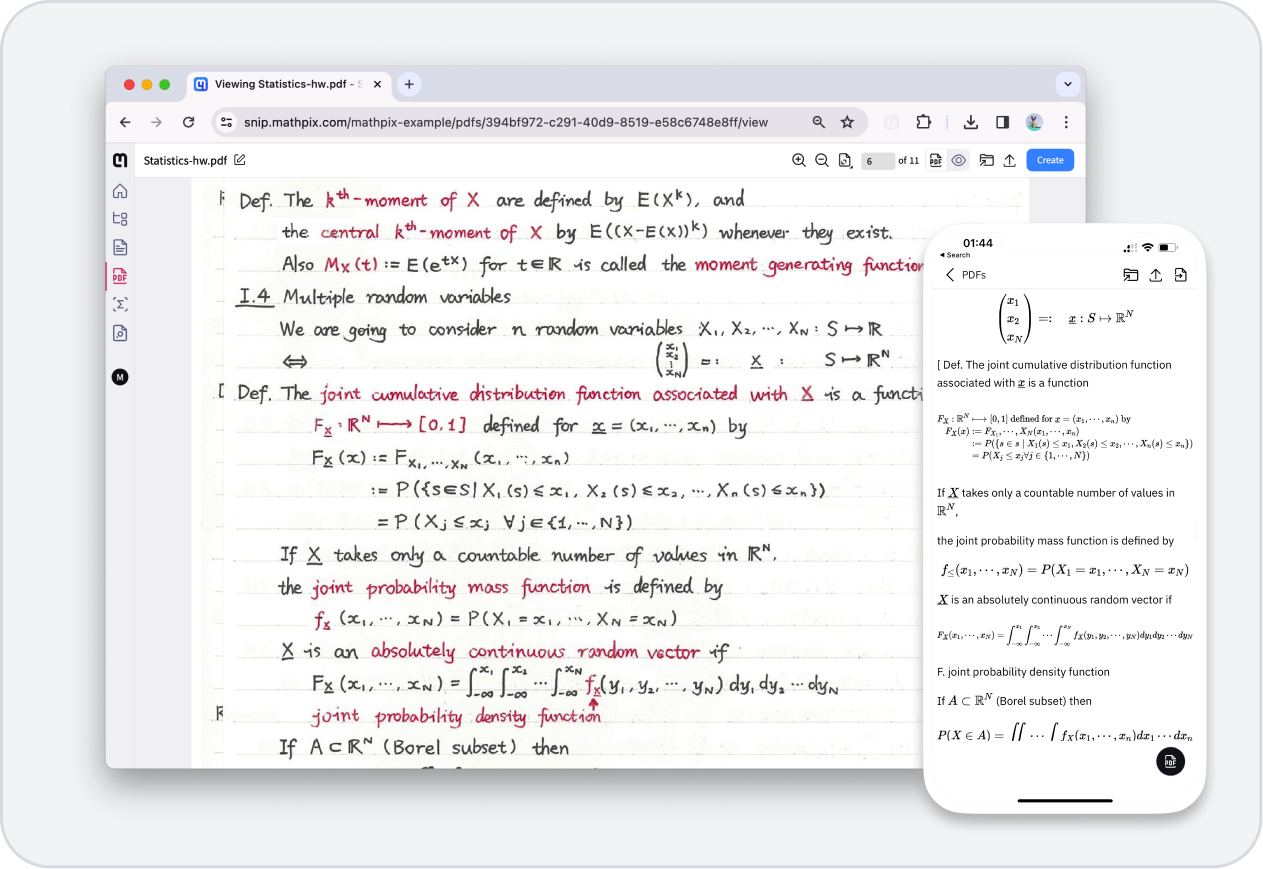This screenshot has height=869, width=1263.
Task: Edit the page number field showing 6
Action: (877, 161)
